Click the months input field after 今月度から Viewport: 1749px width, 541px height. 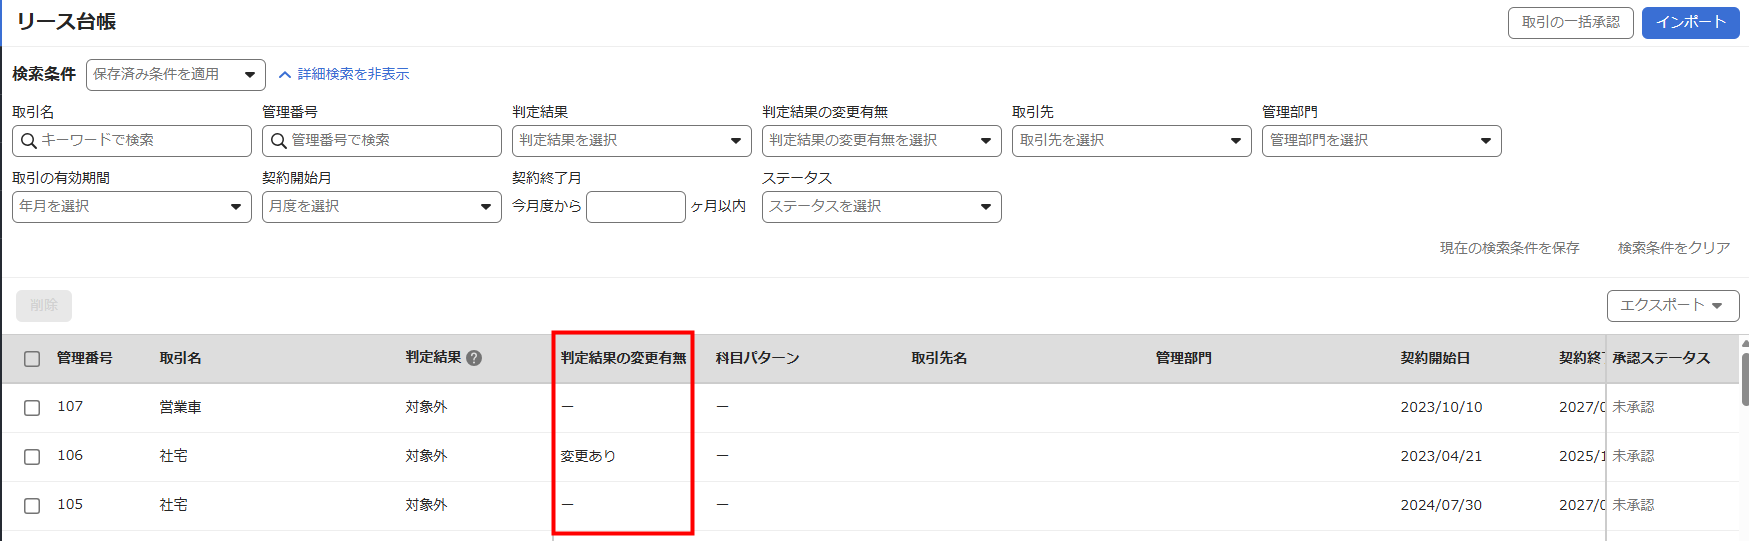pyautogui.click(x=635, y=207)
